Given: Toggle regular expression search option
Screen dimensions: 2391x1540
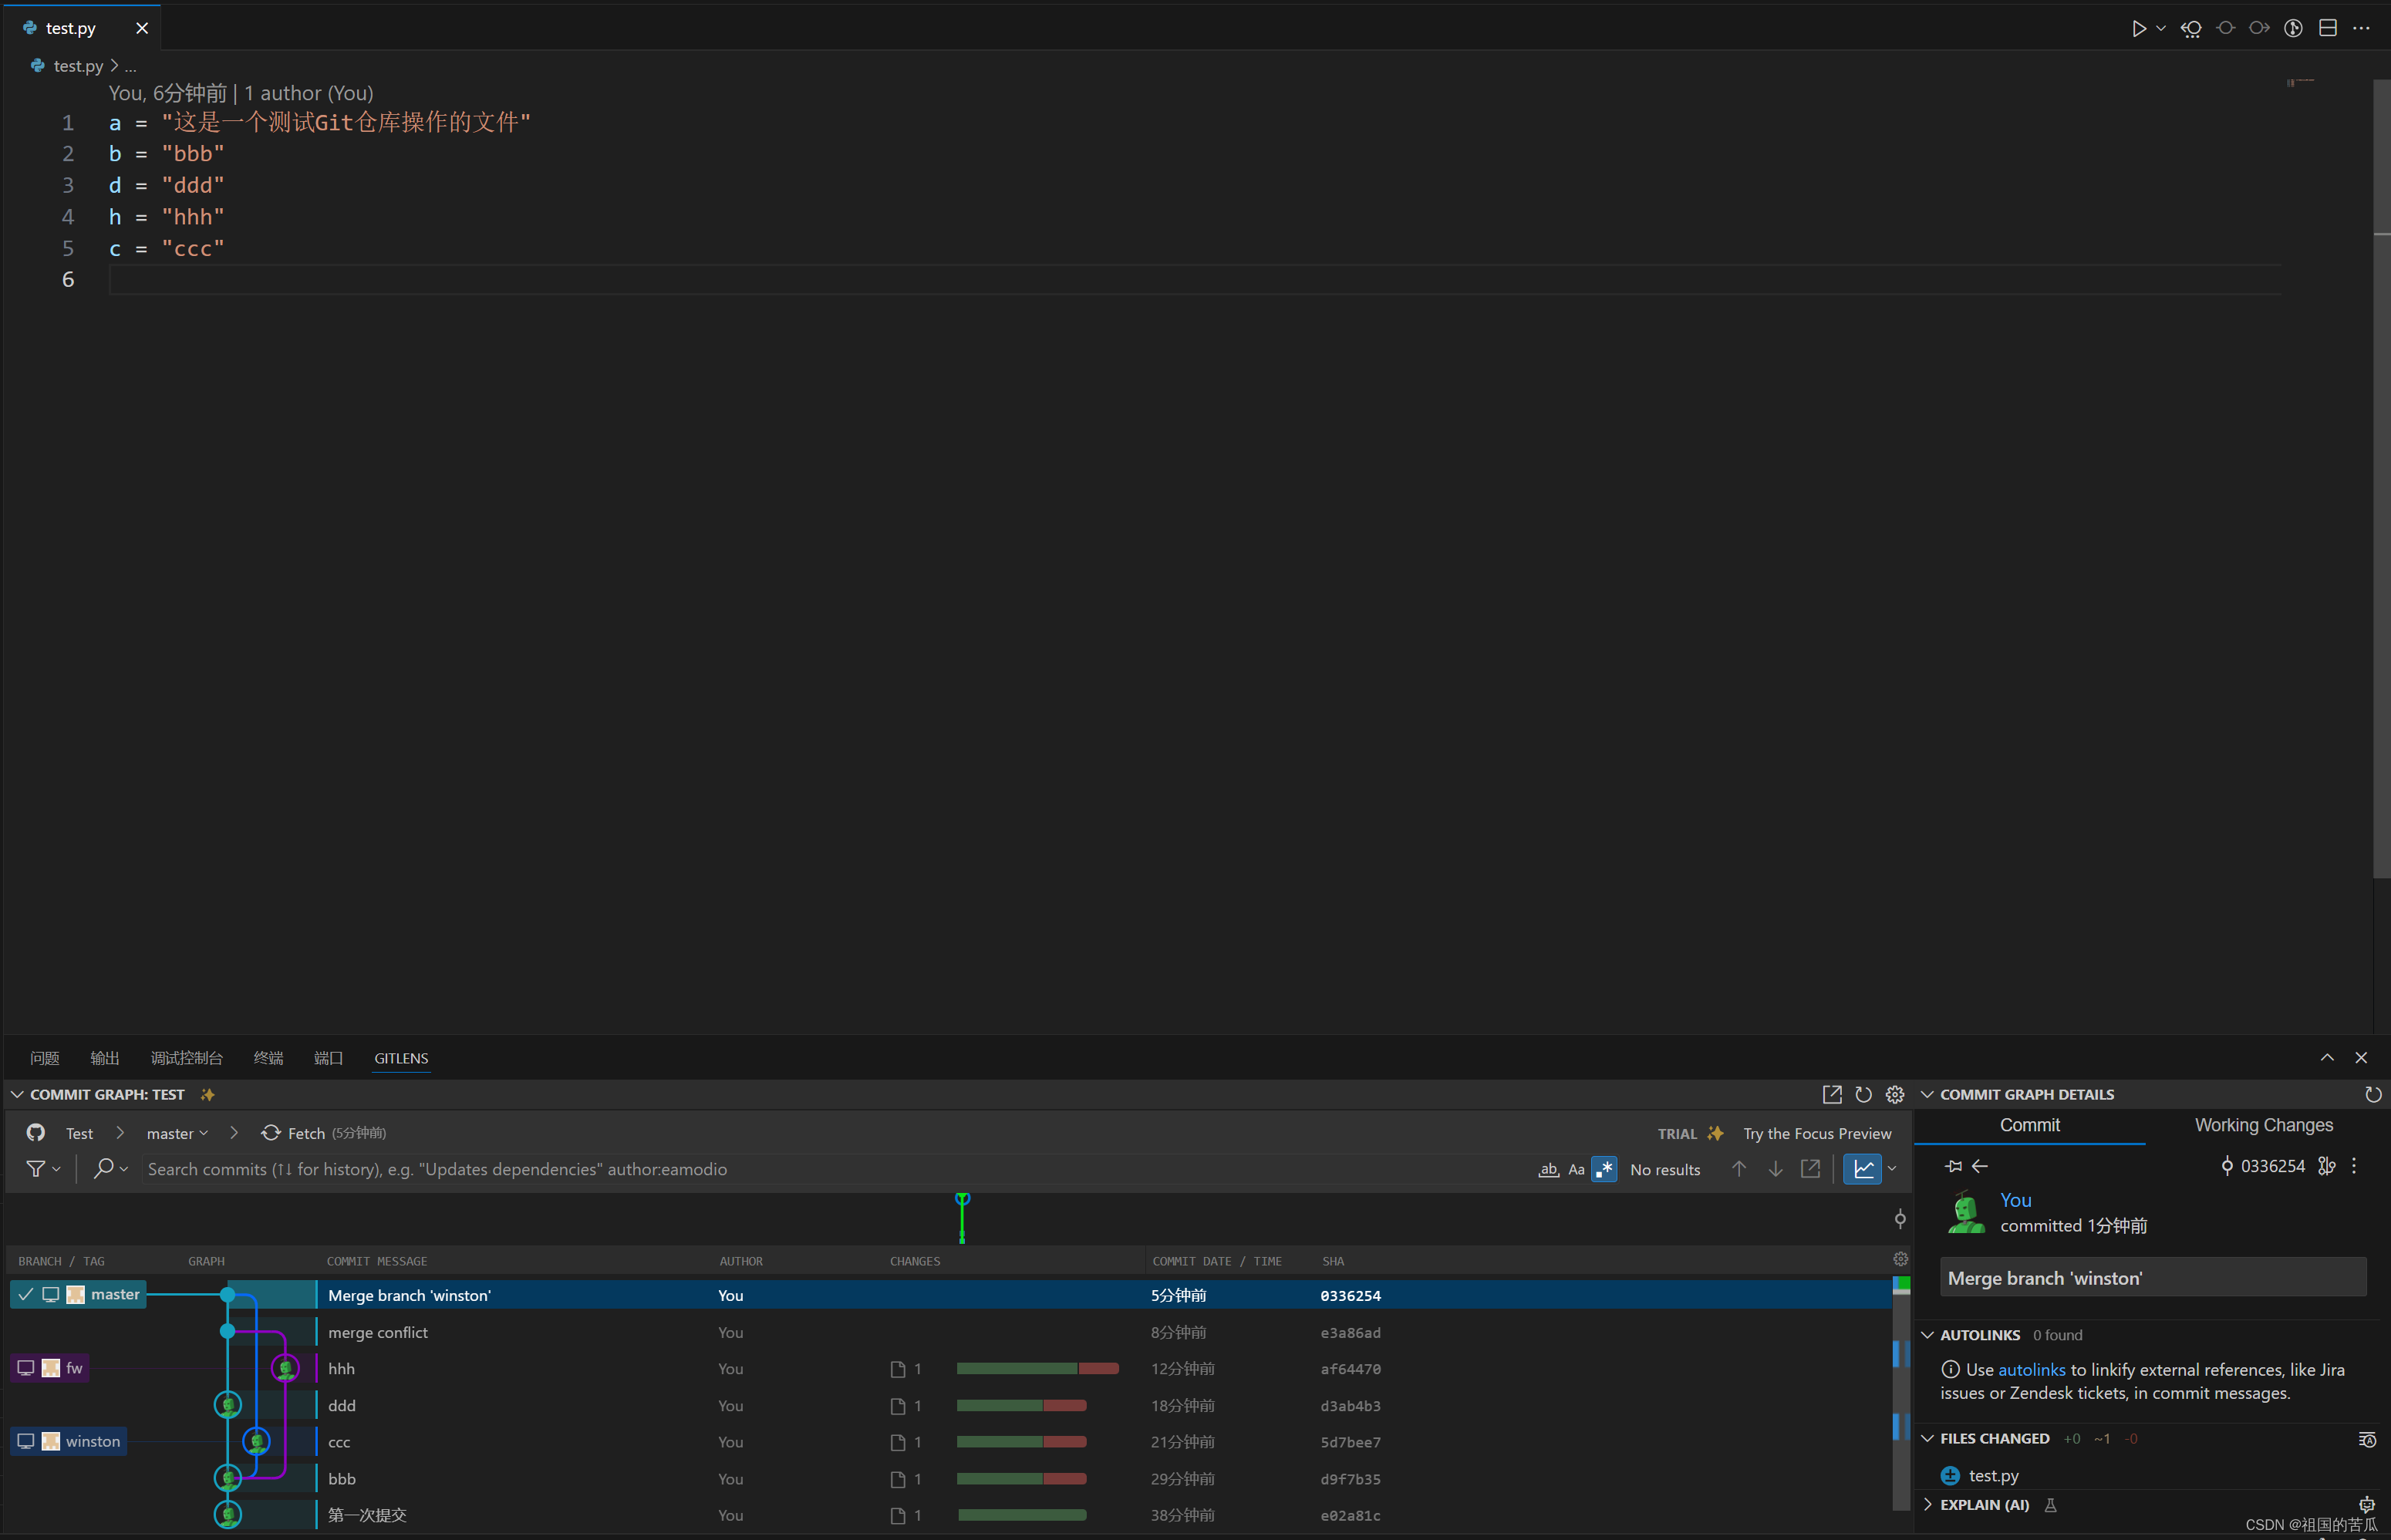Looking at the screenshot, I should [1604, 1169].
